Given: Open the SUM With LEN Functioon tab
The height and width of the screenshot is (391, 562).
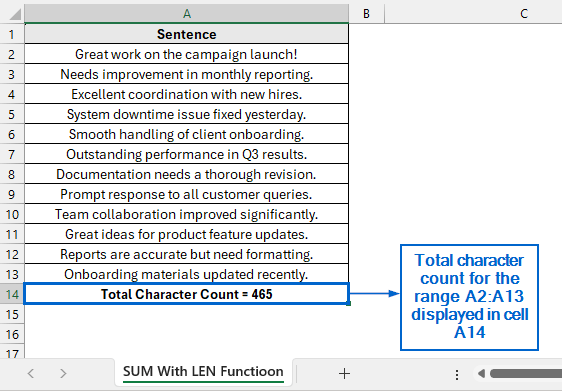Looking at the screenshot, I should click(x=203, y=372).
